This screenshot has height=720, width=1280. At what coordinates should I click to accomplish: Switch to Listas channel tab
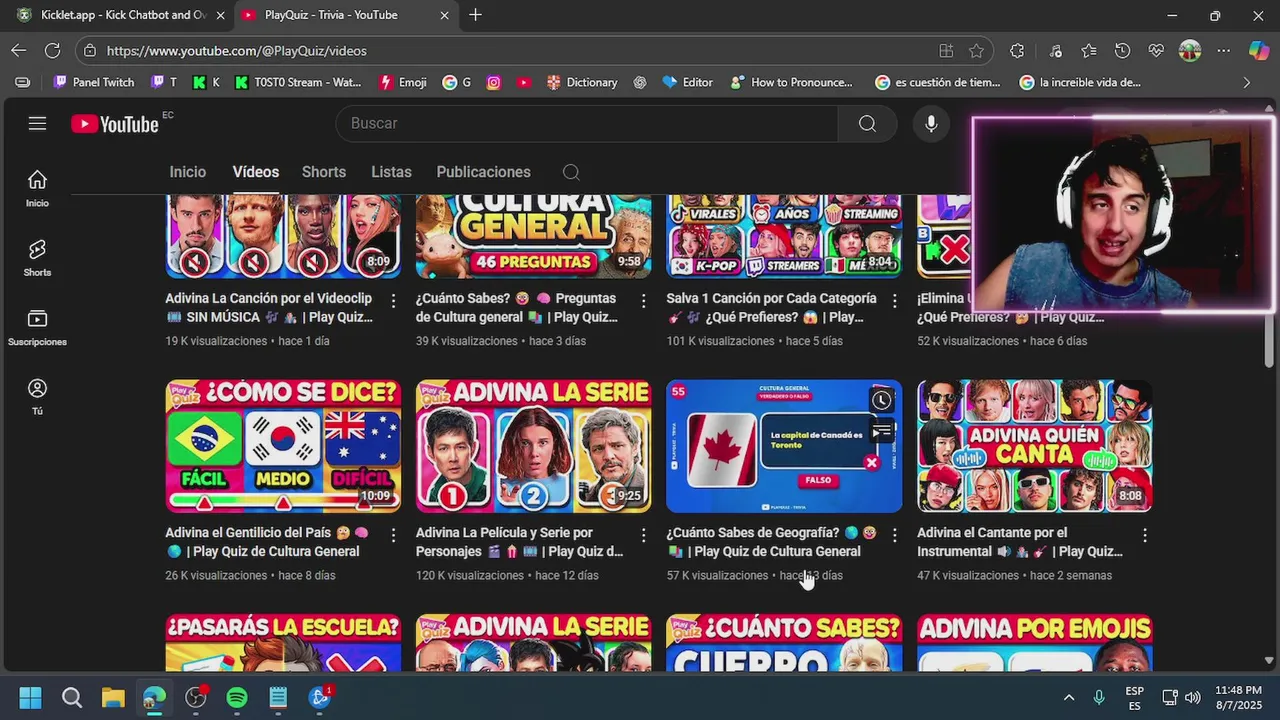391,172
